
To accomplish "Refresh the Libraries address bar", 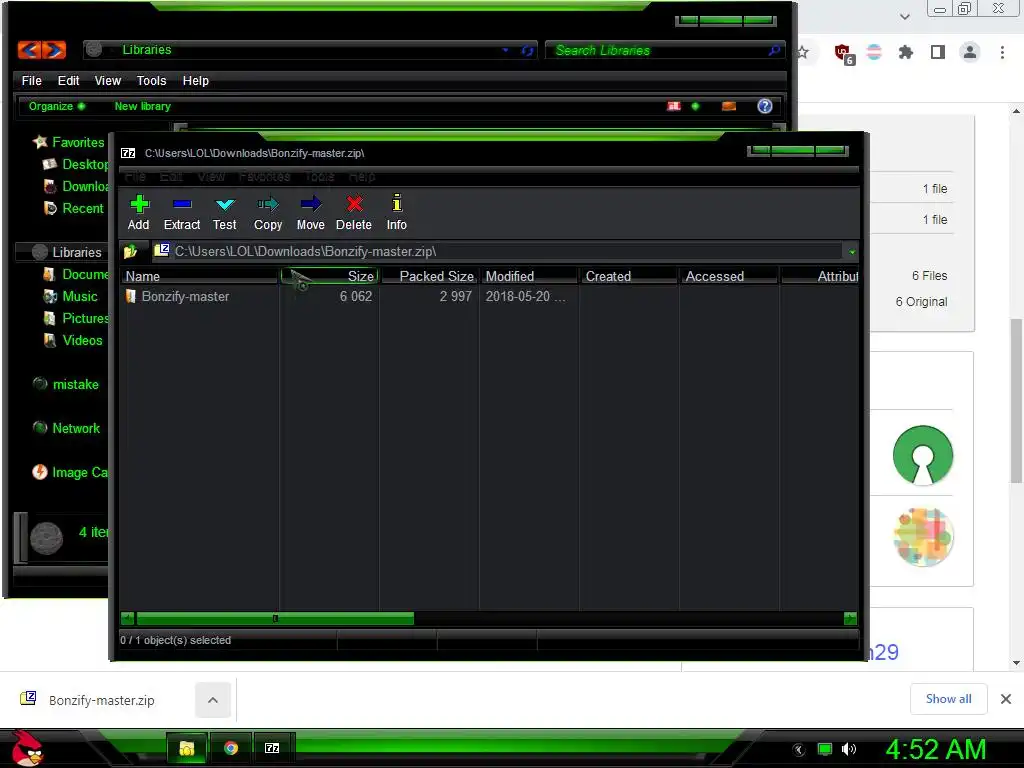I will coord(528,50).
